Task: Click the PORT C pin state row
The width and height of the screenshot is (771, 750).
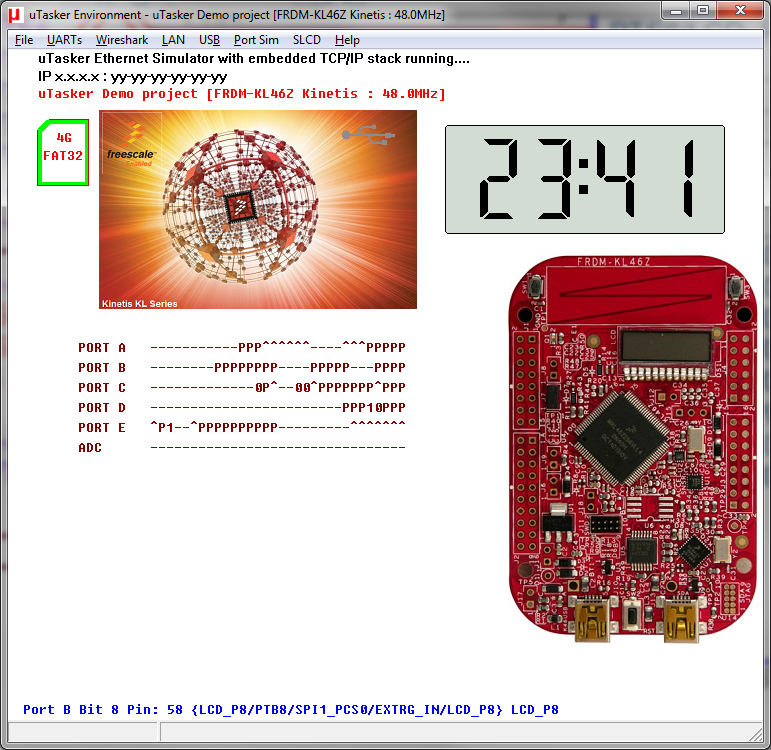Action: click(x=278, y=388)
